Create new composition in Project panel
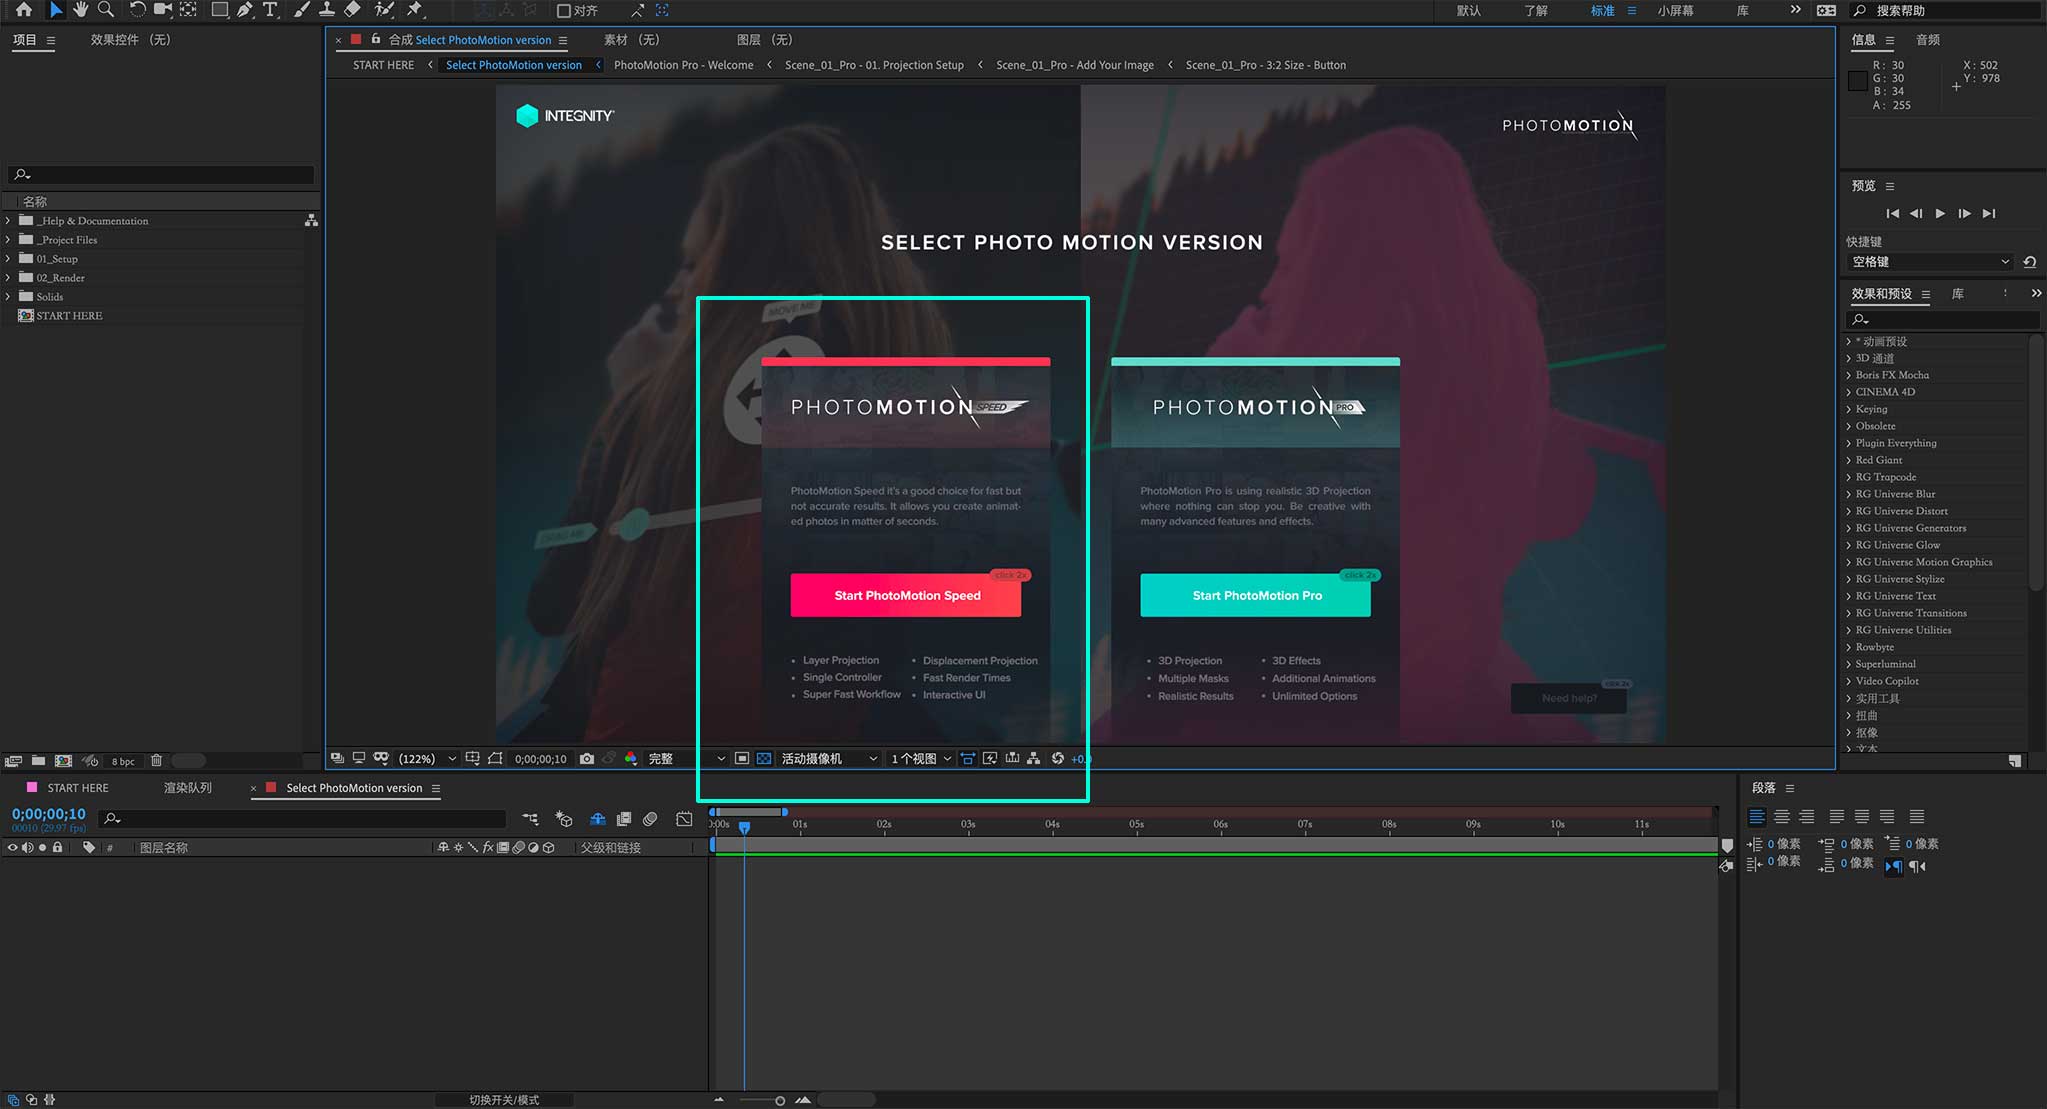 point(63,761)
